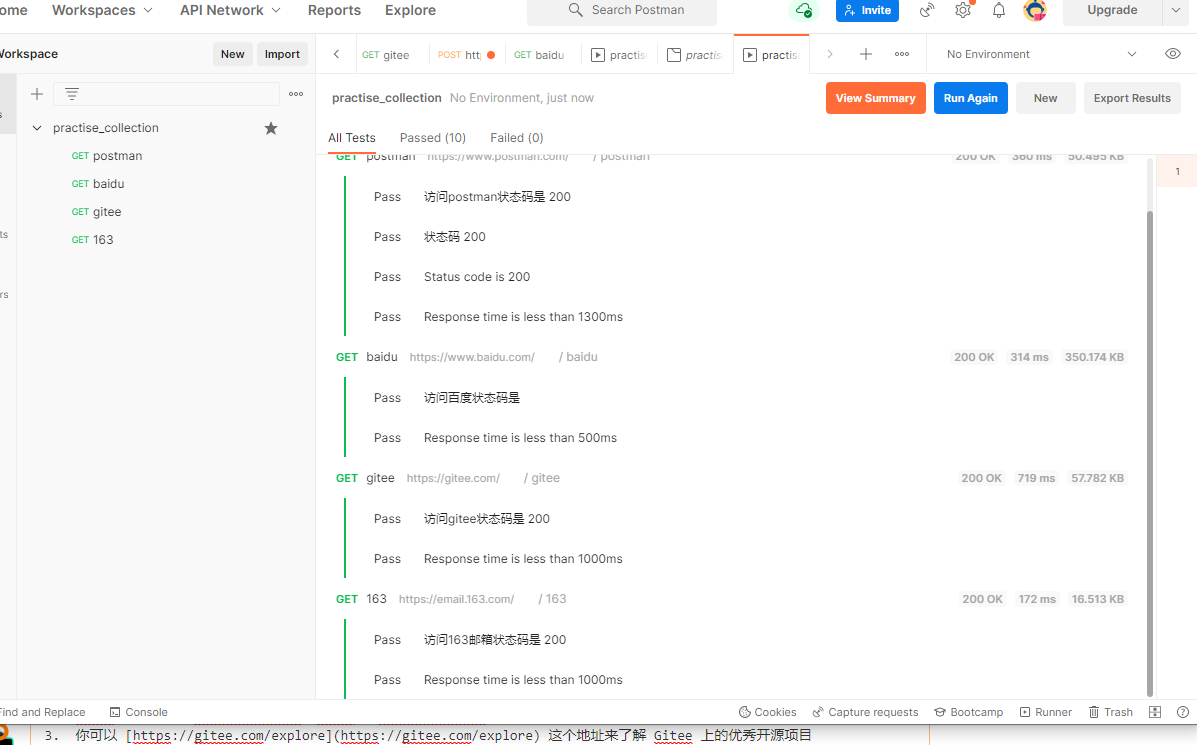This screenshot has width=1197, height=745.
Task: Open the arrow dropdown beside Upgrade
Action: pyautogui.click(x=1176, y=10)
